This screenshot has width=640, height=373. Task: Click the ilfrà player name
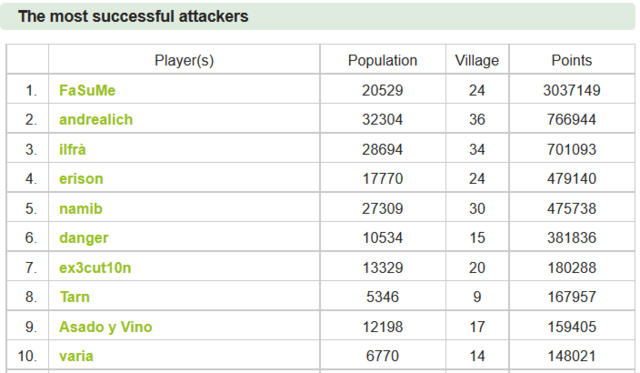pyautogui.click(x=72, y=149)
